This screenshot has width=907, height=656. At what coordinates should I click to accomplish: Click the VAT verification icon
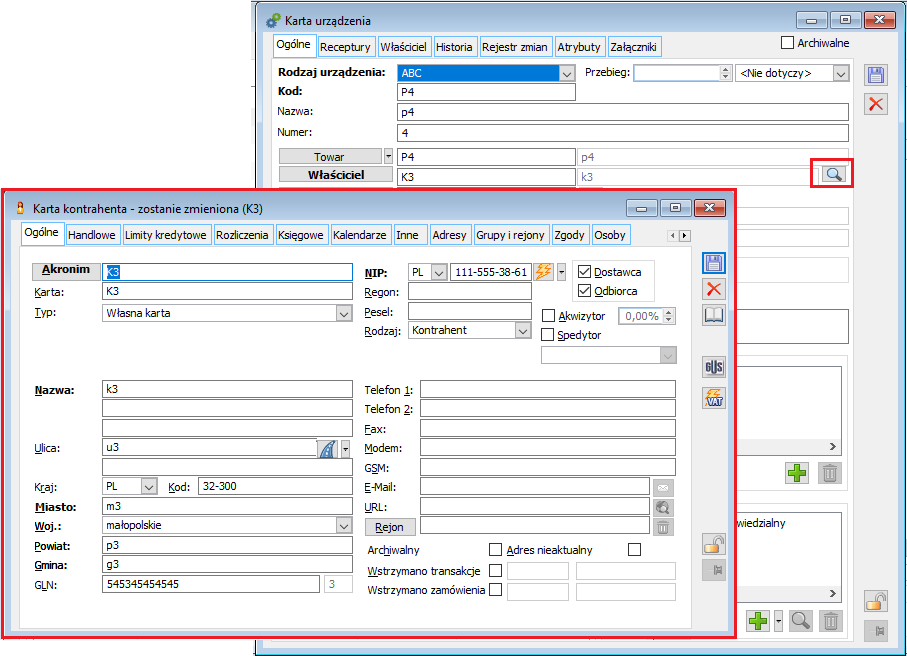(x=714, y=398)
